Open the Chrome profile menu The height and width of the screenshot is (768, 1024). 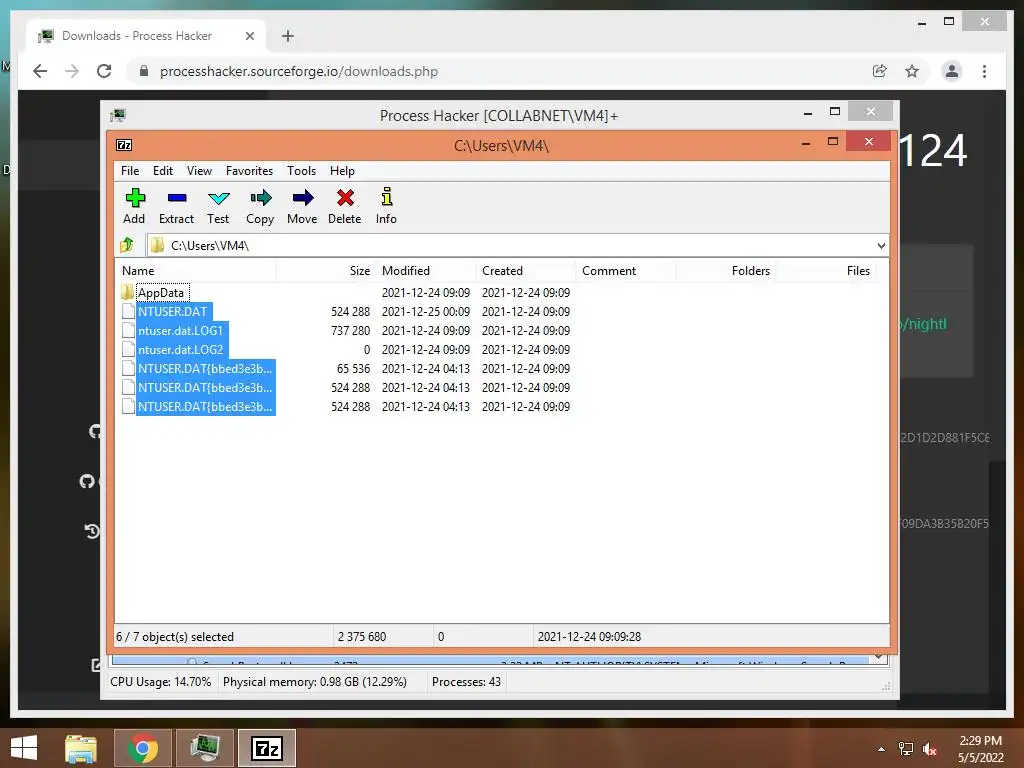tap(952, 71)
